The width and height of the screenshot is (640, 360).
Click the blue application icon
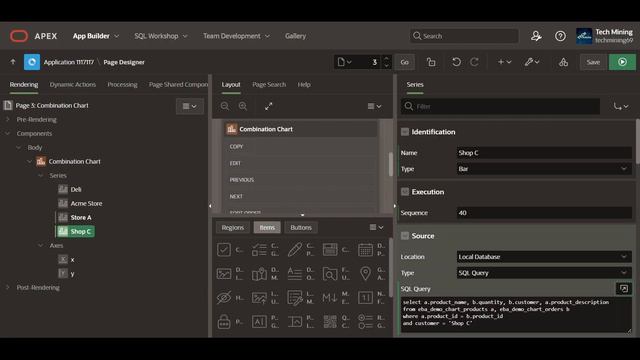tap(32, 62)
